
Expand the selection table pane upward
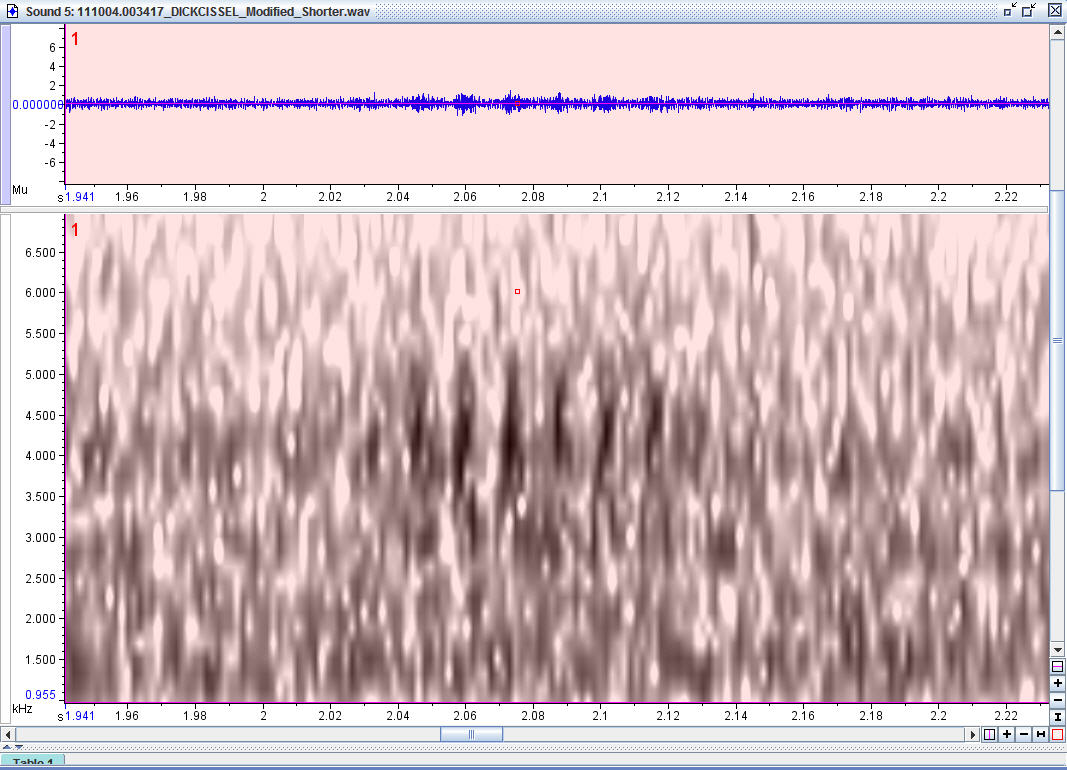pos(6,747)
